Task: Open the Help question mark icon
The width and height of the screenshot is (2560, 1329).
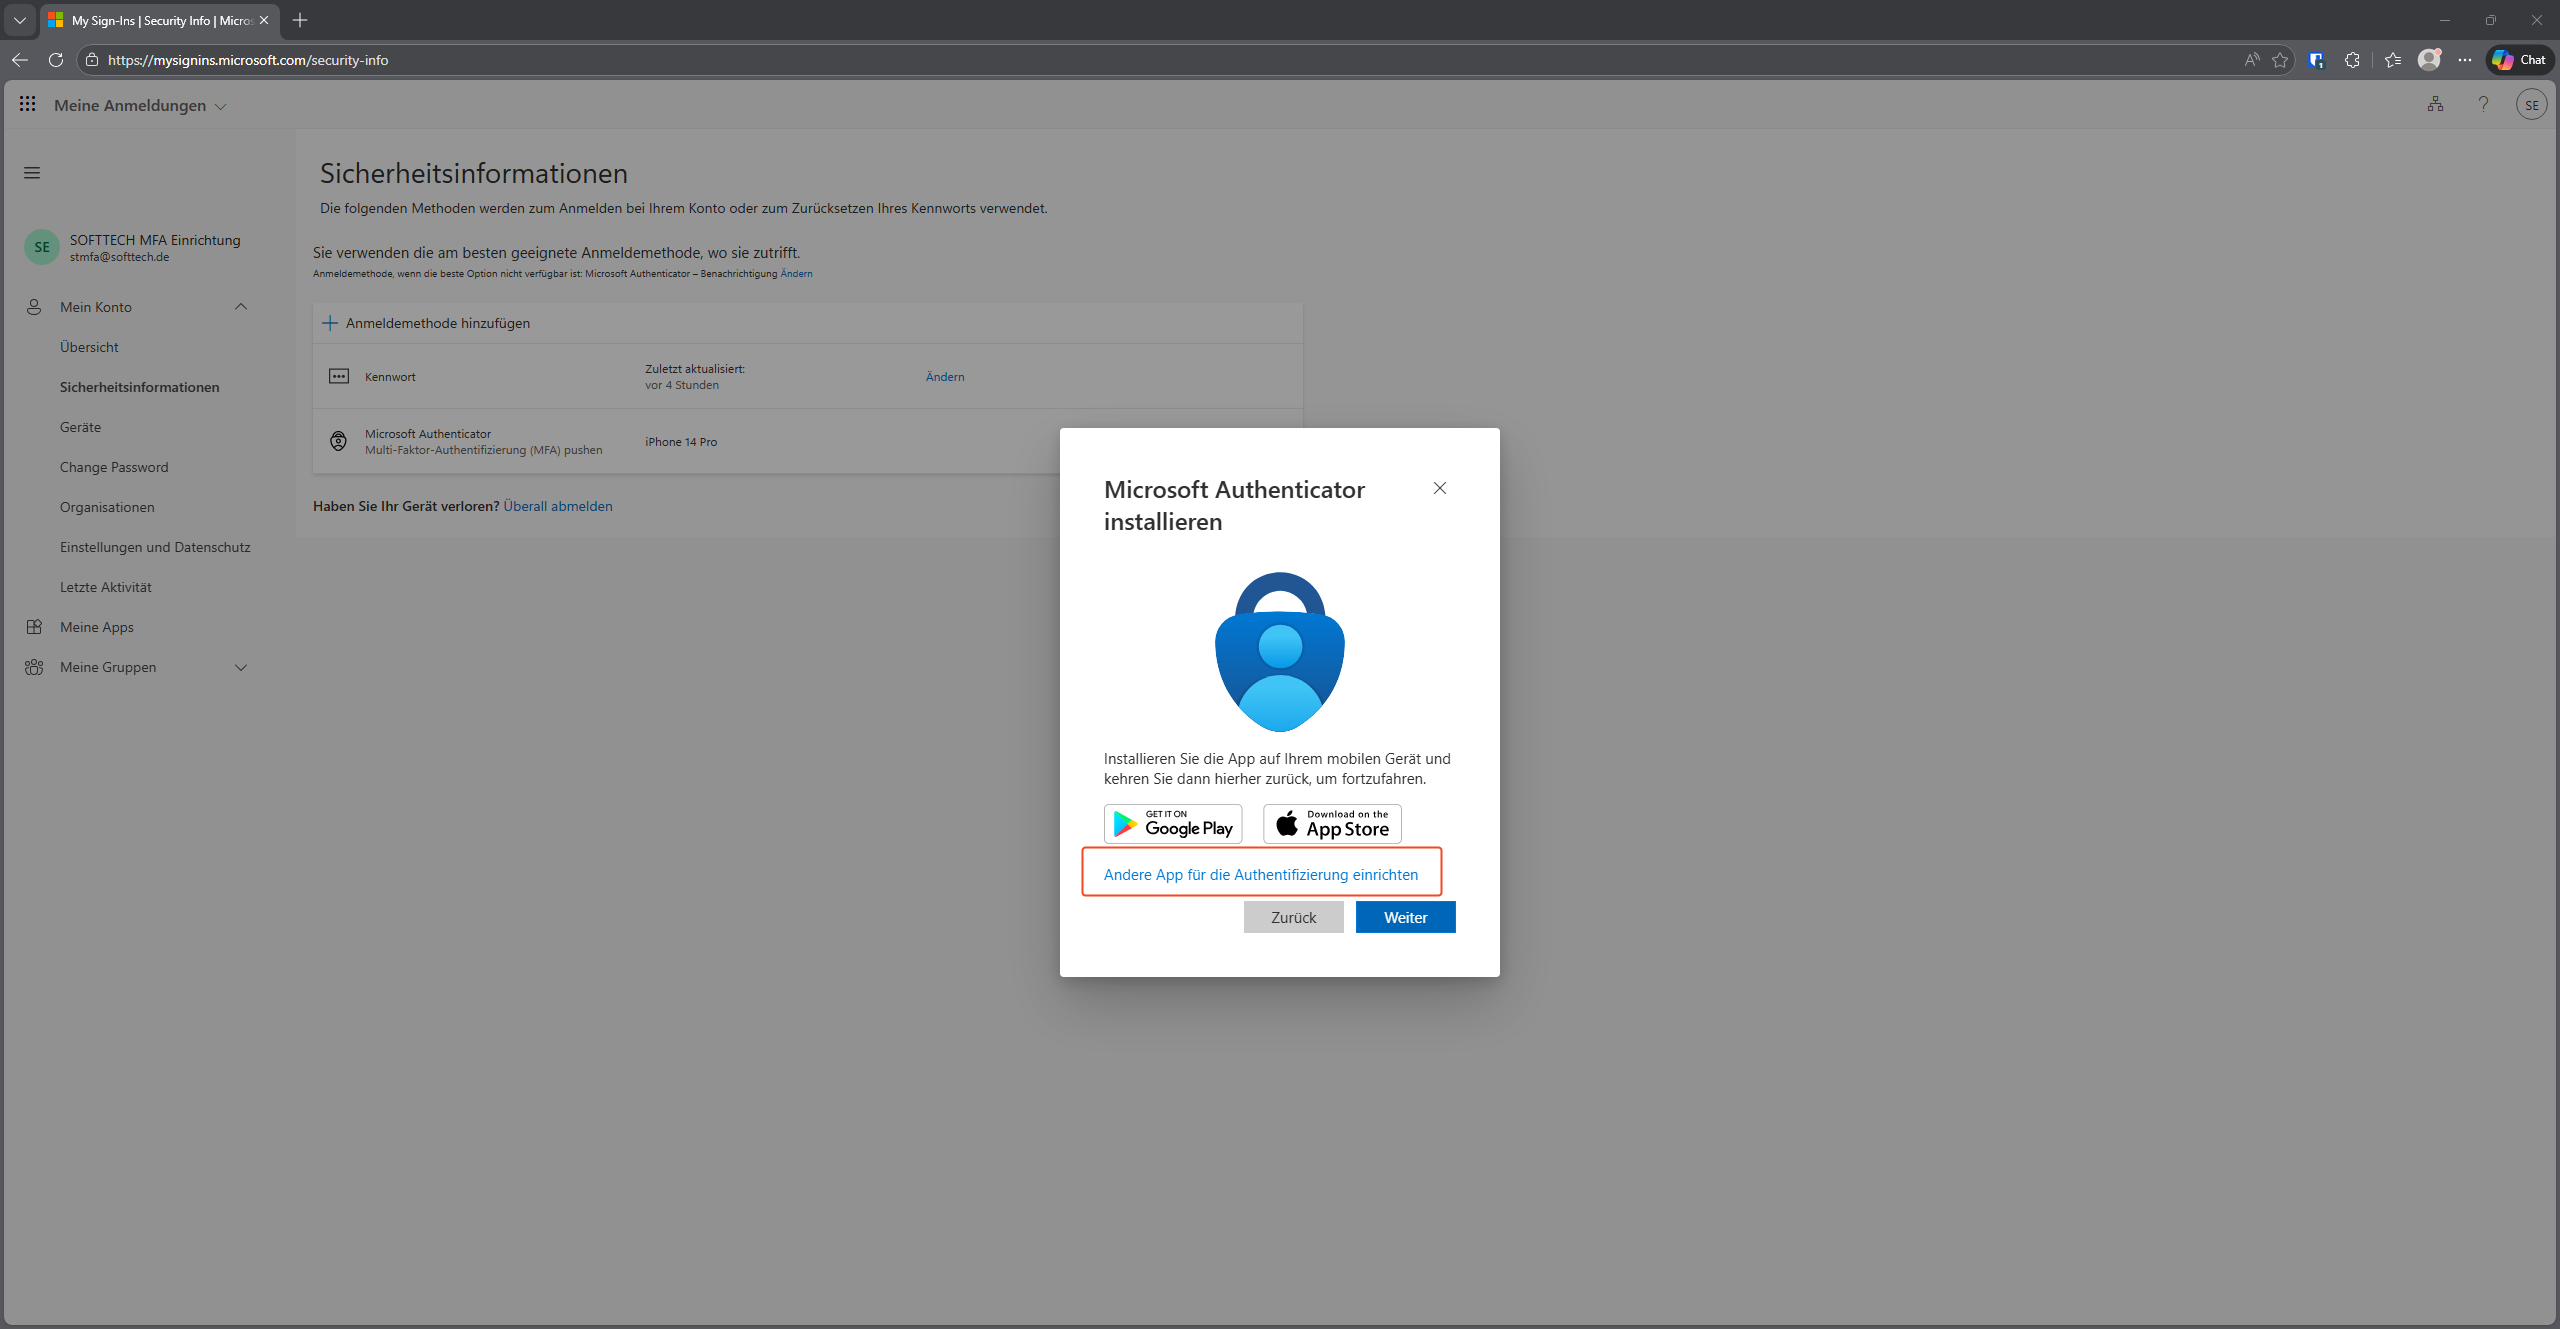Action: 2483,104
